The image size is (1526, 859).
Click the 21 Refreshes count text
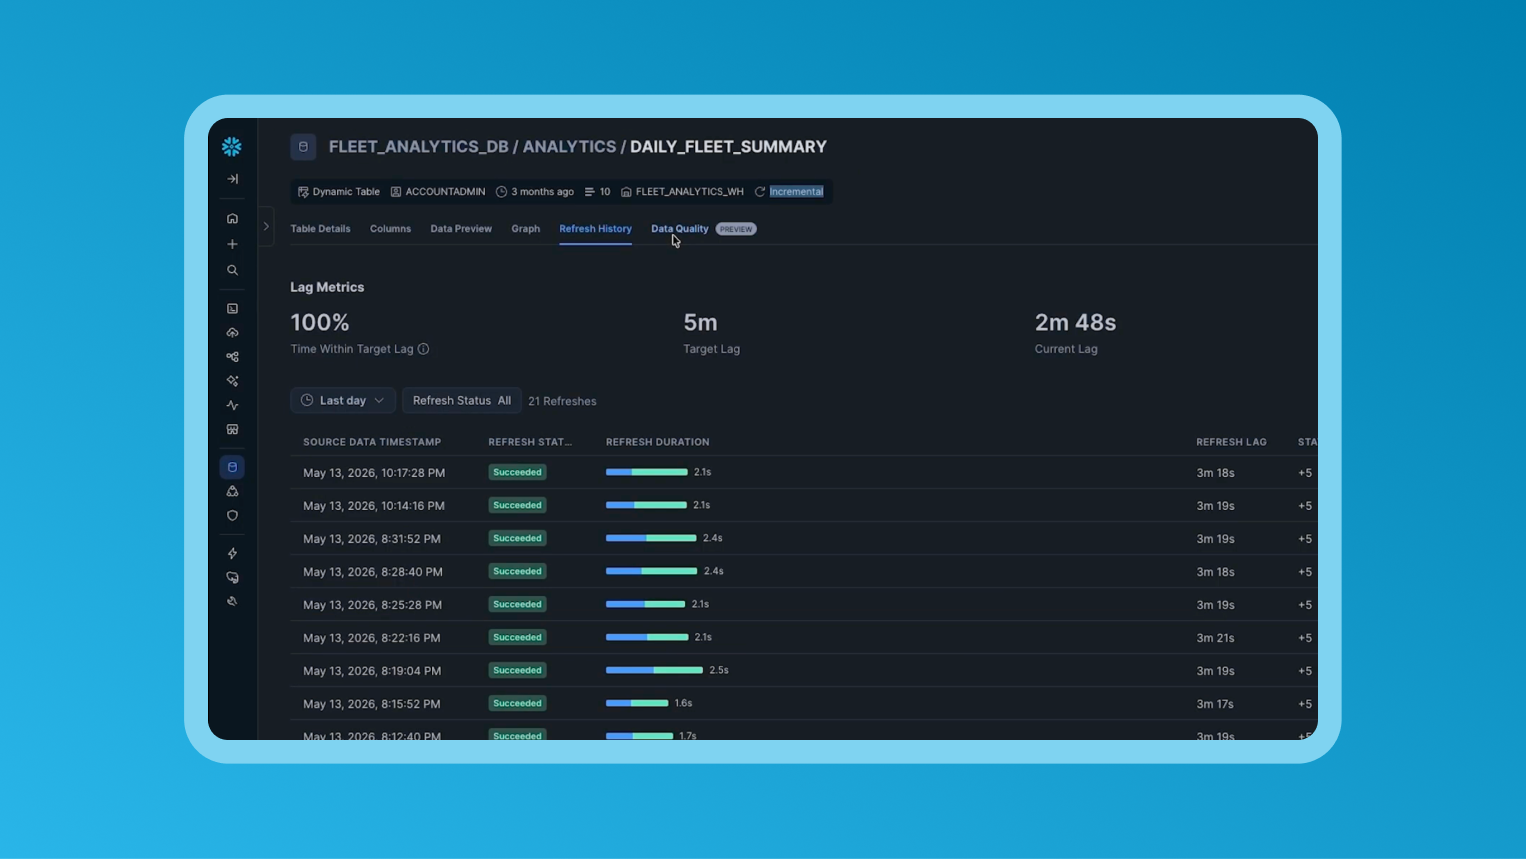point(562,401)
